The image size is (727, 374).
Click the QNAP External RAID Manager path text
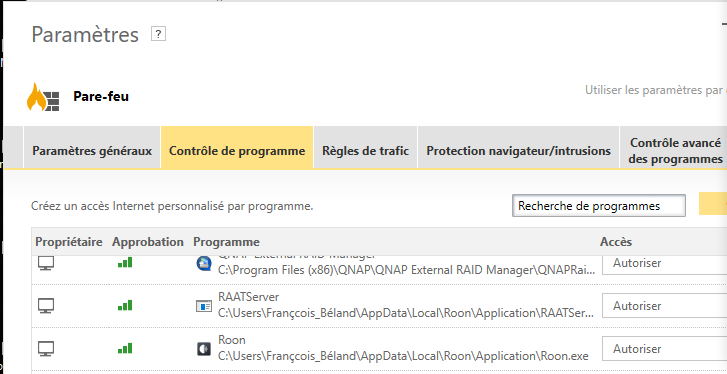click(407, 271)
